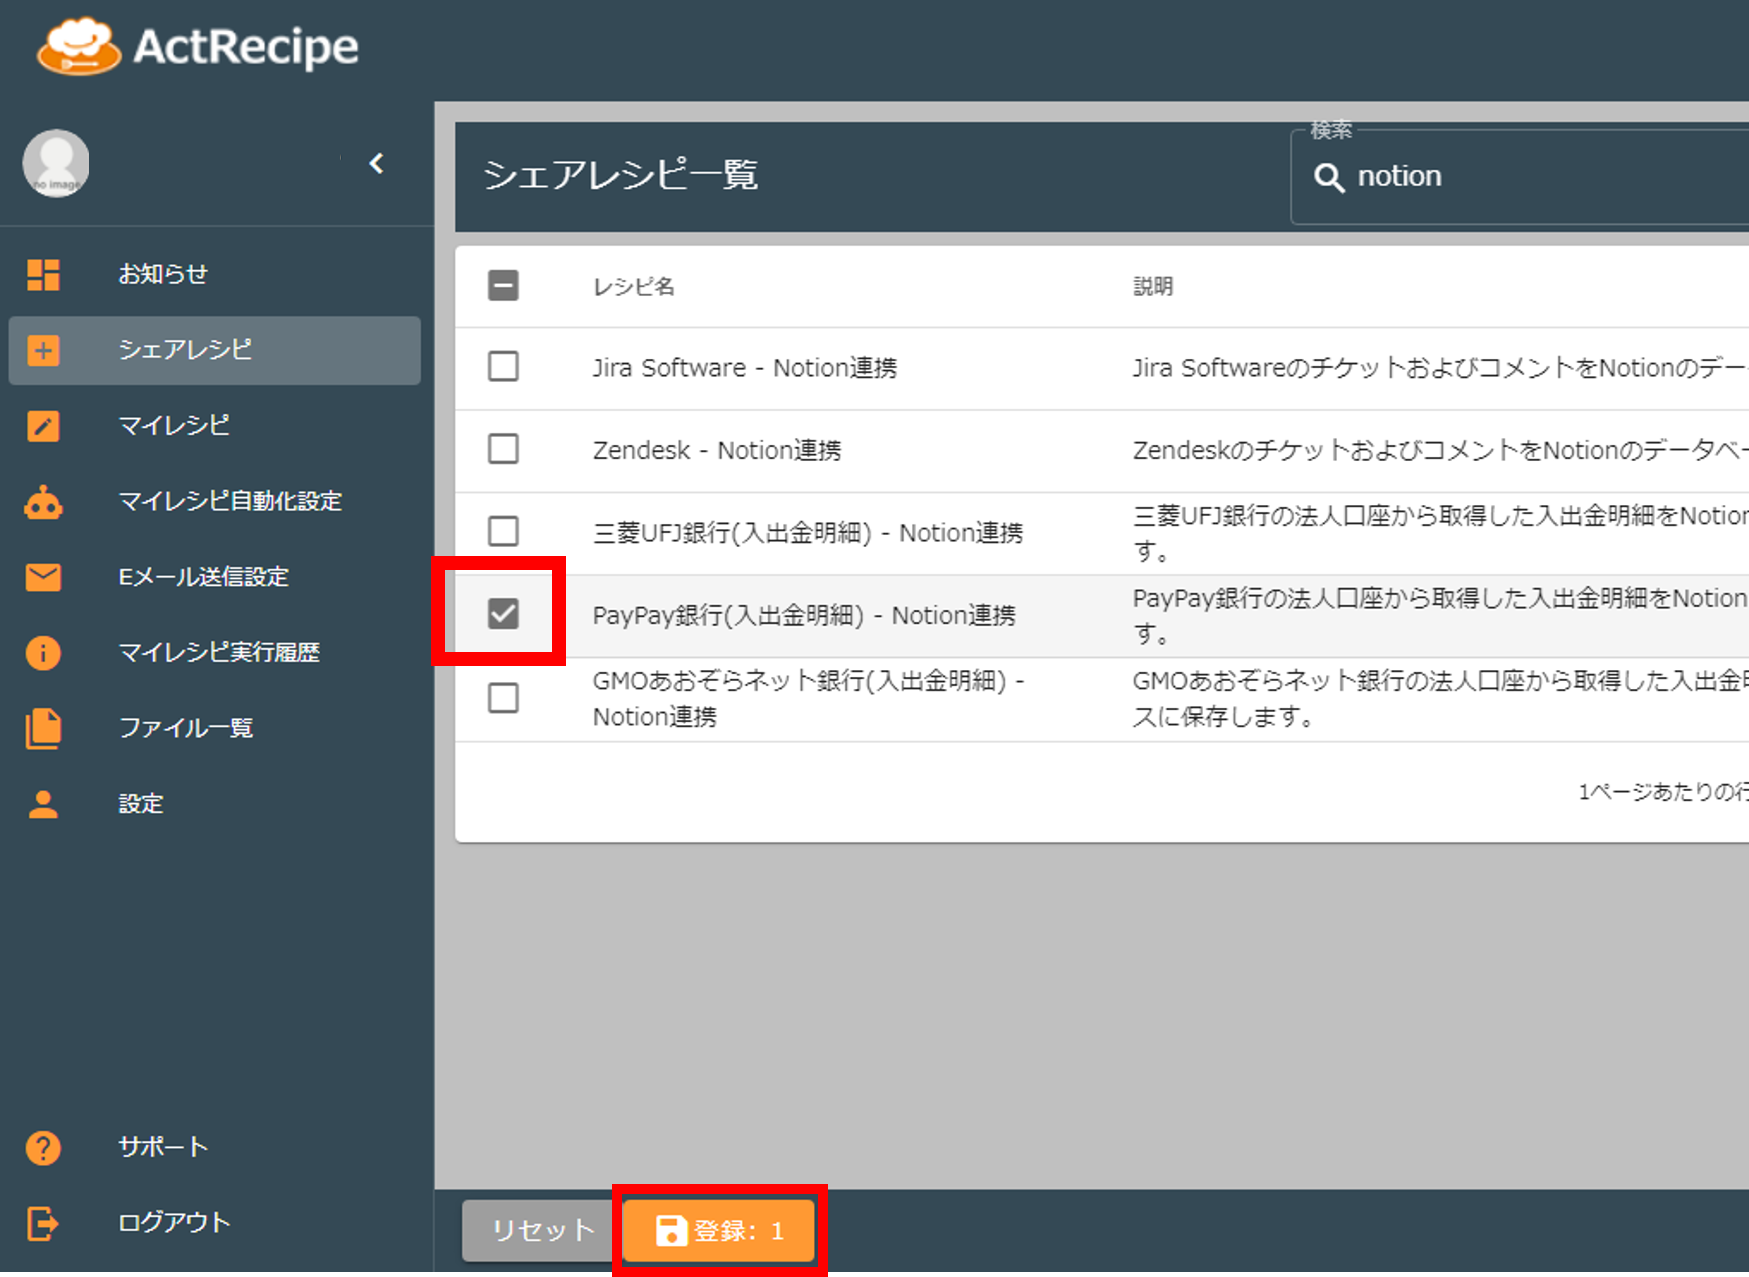Go to シェアレシピ menu item

[215, 350]
